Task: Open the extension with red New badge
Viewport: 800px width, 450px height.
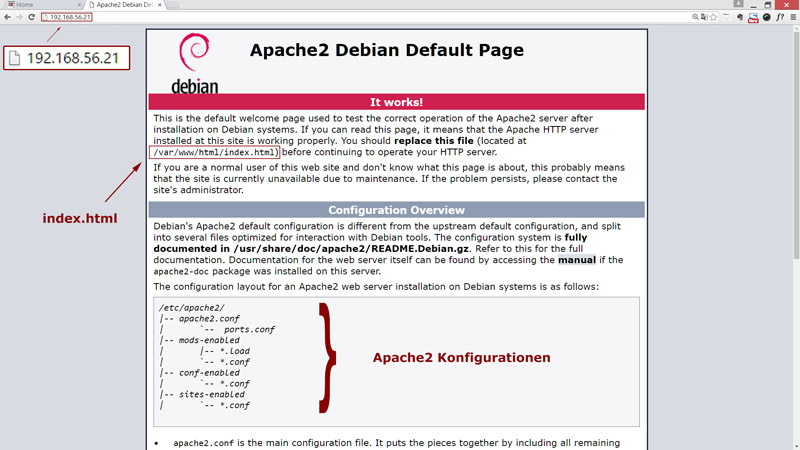Action: pos(754,18)
